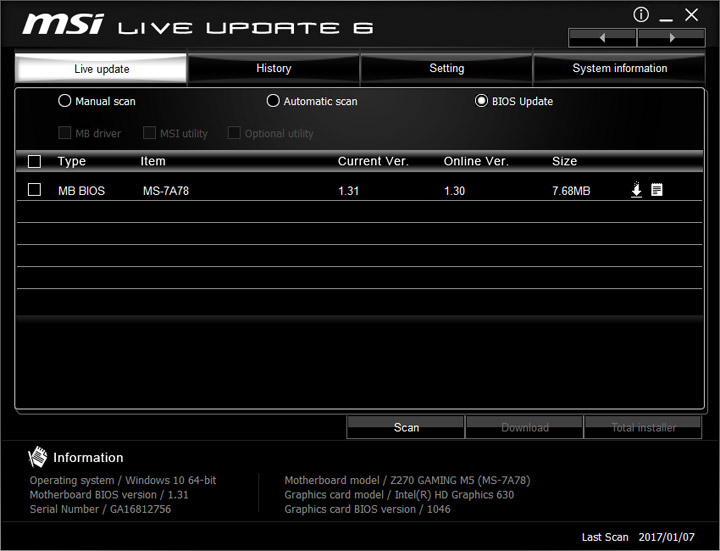Tick the MB driver checkbox
The image size is (720, 551).
tap(64, 133)
